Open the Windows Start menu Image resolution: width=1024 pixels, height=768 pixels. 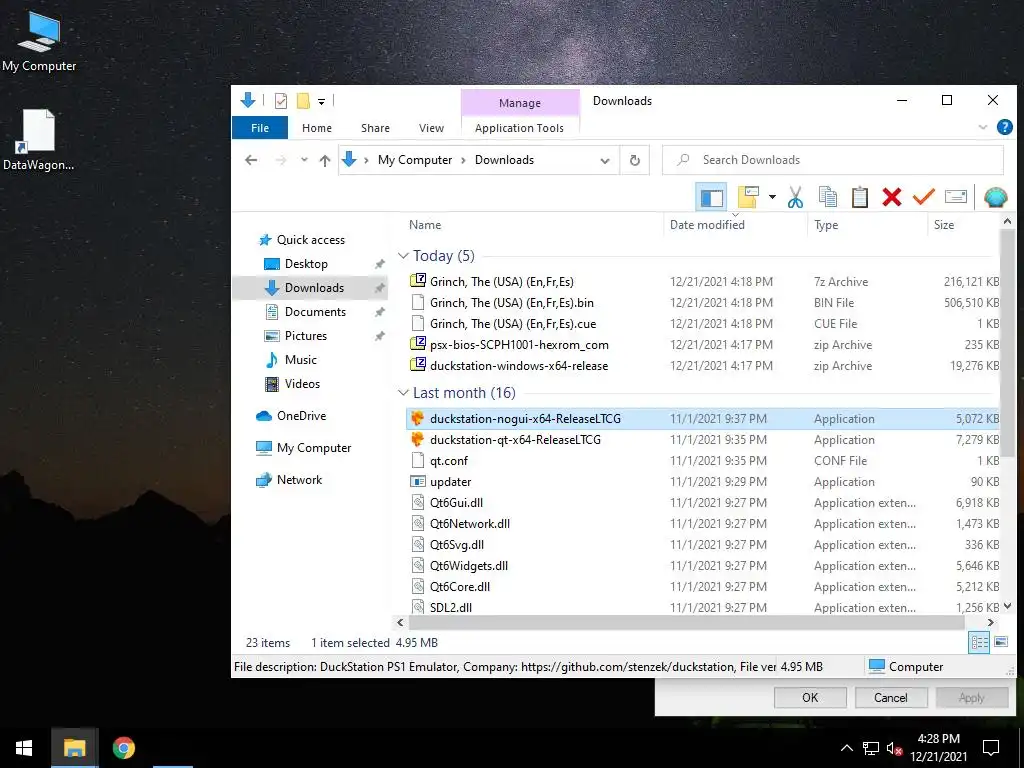point(24,748)
